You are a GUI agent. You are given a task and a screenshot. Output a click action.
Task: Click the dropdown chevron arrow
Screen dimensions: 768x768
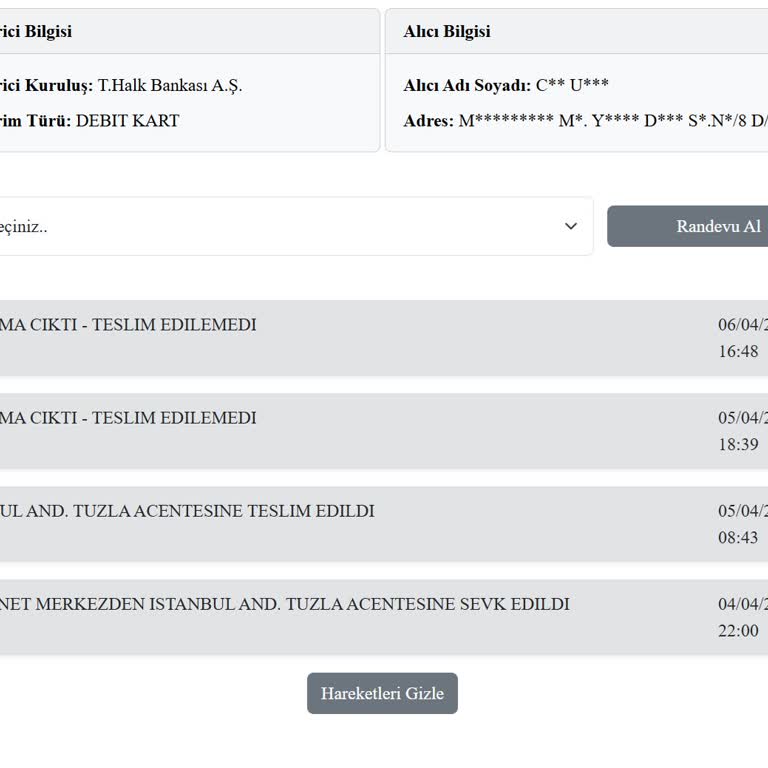571,226
